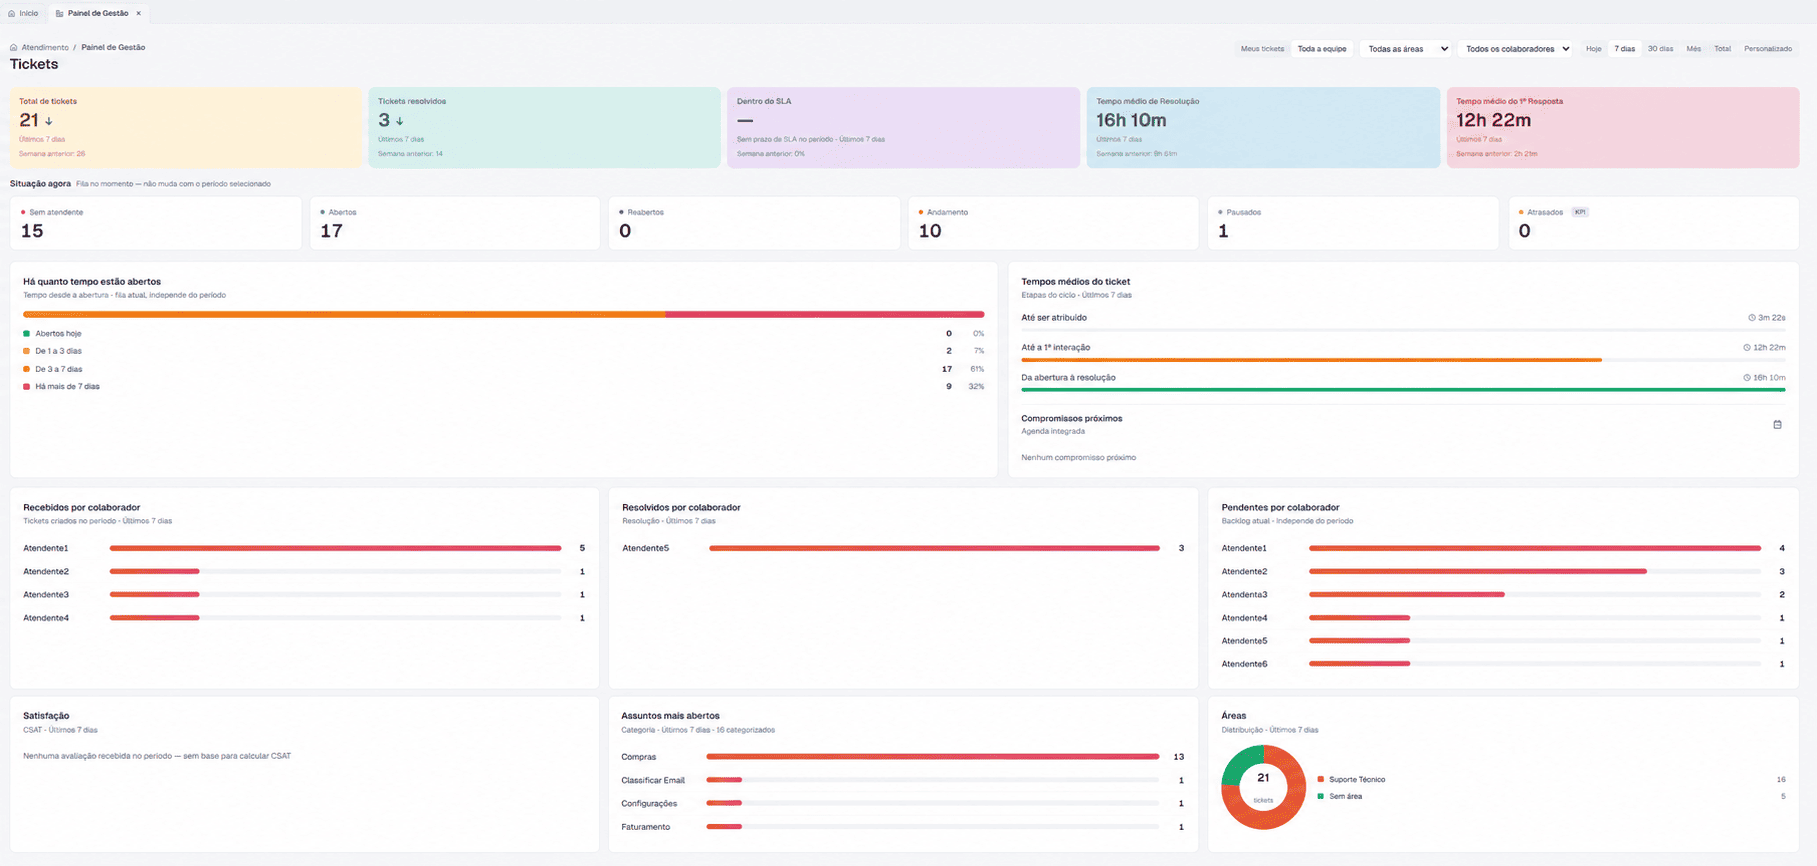
Task: Click Atendente5 bar in Resolvidos por colaborador
Action: point(934,549)
